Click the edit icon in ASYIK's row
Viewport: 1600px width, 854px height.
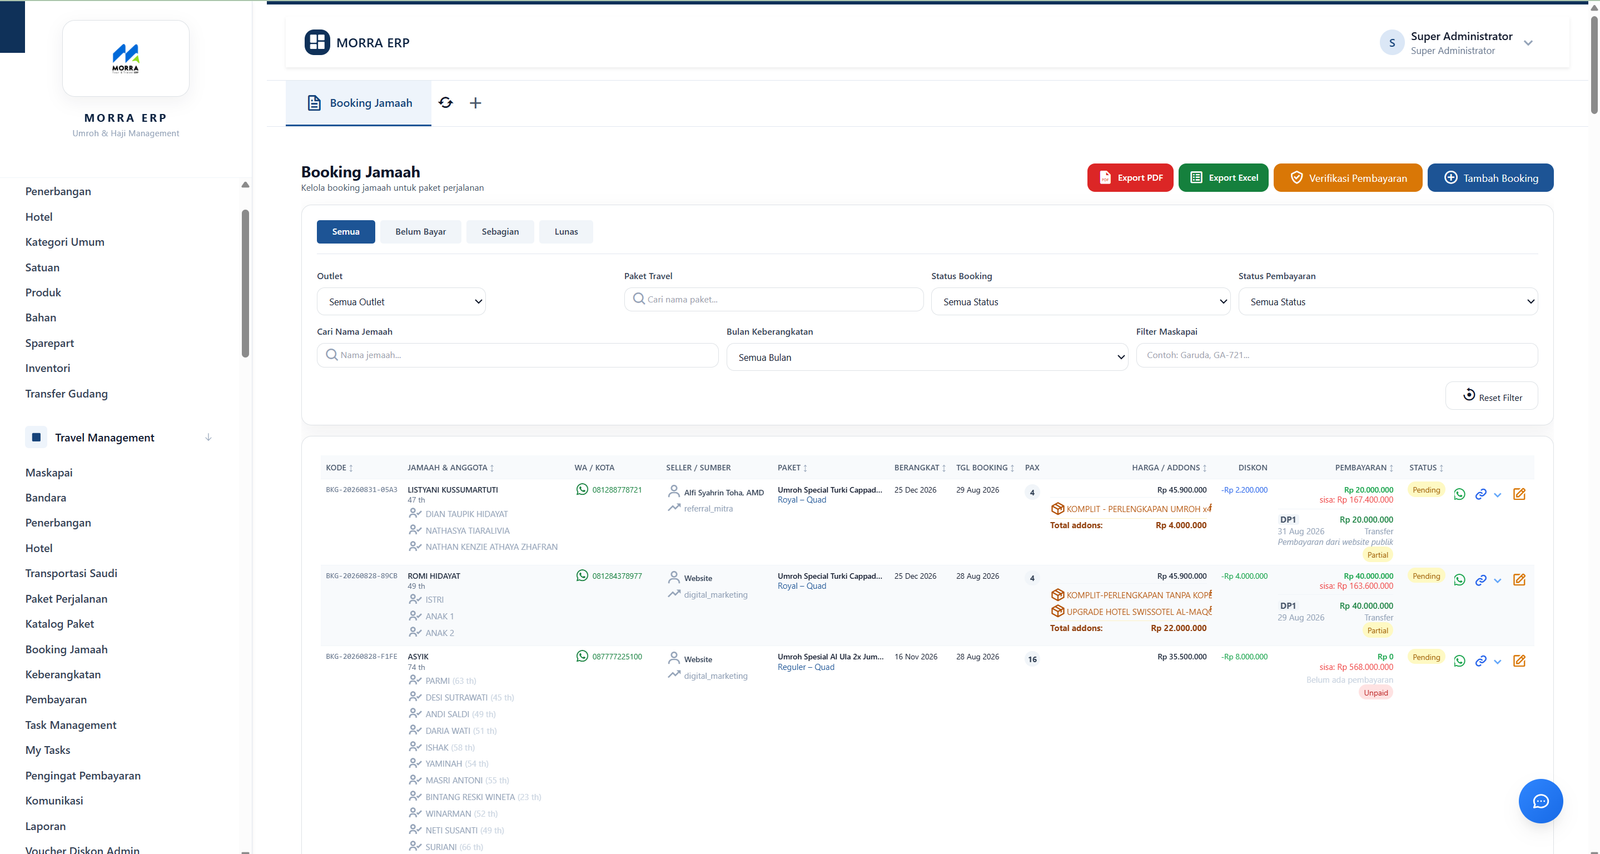point(1519,661)
